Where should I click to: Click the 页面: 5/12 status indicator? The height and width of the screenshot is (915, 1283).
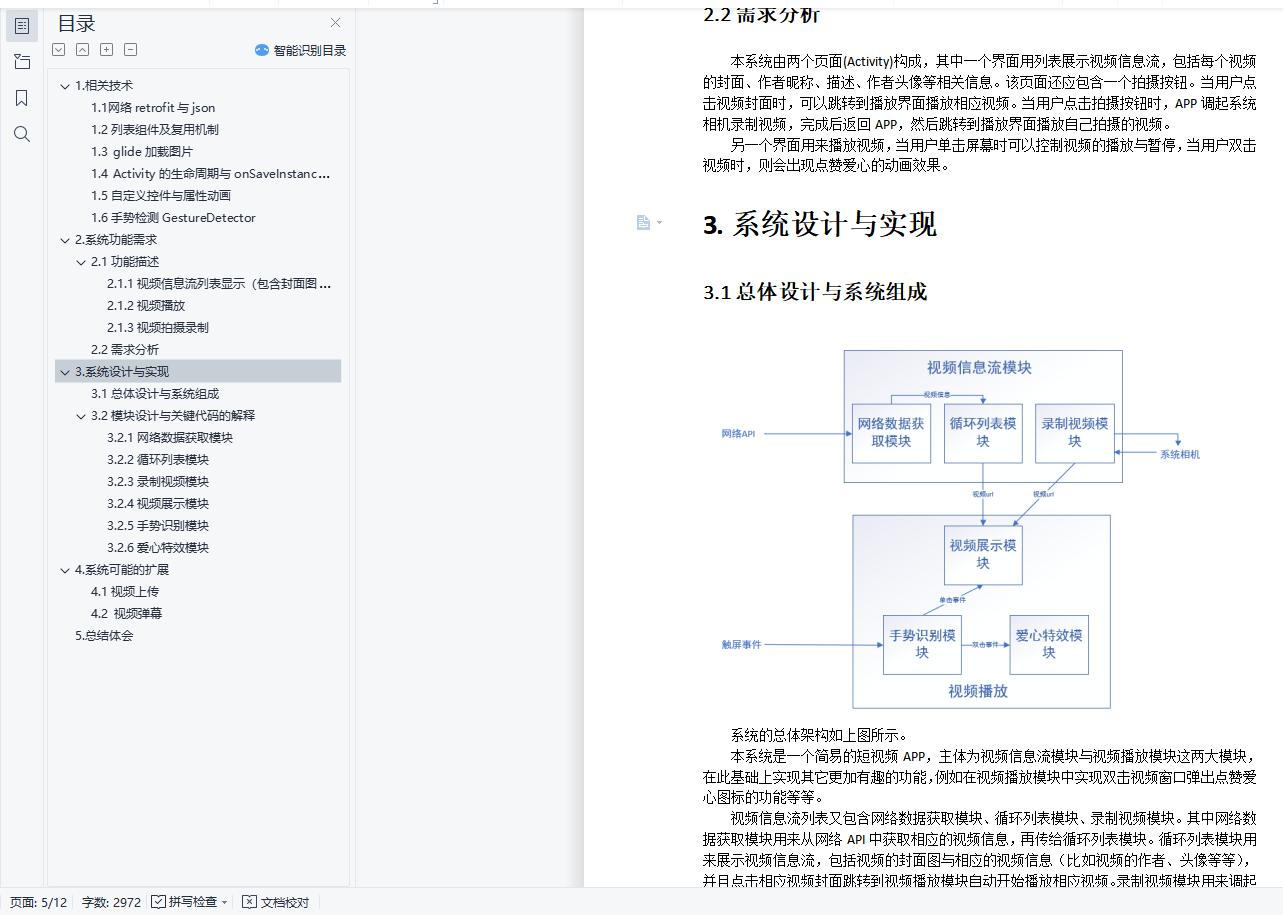(38, 902)
